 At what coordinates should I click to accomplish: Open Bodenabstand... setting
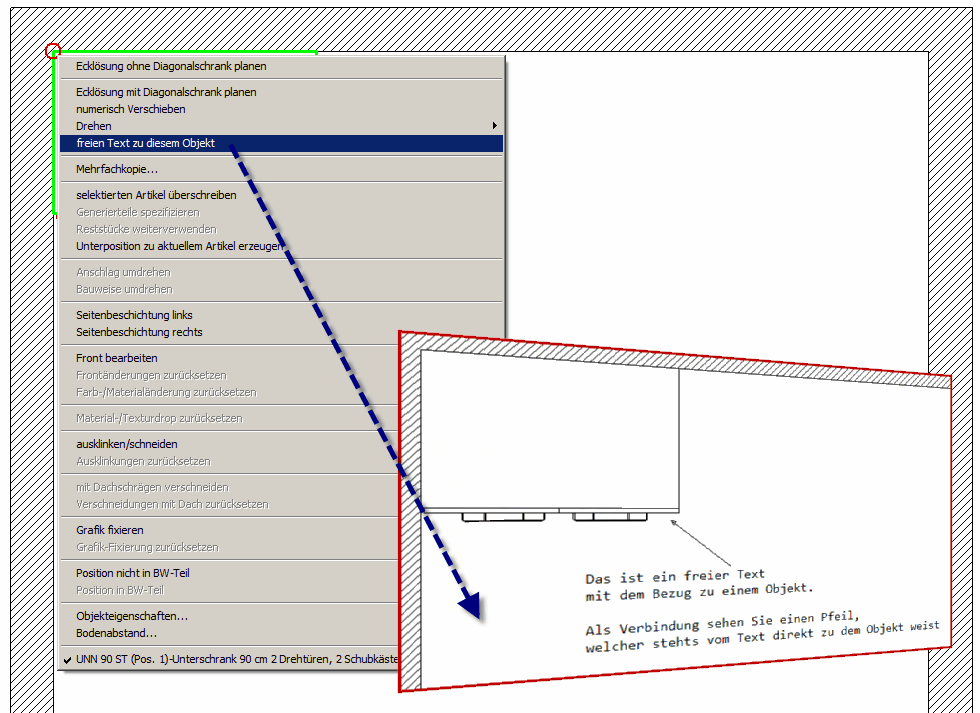coord(116,633)
